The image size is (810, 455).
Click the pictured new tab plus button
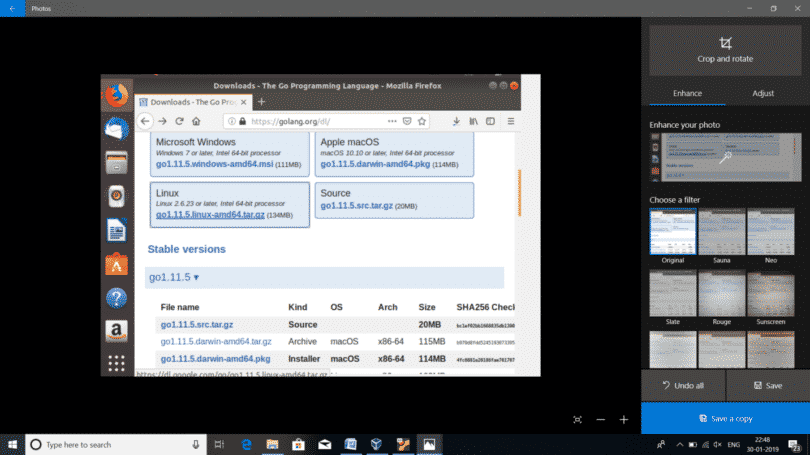coord(261,102)
